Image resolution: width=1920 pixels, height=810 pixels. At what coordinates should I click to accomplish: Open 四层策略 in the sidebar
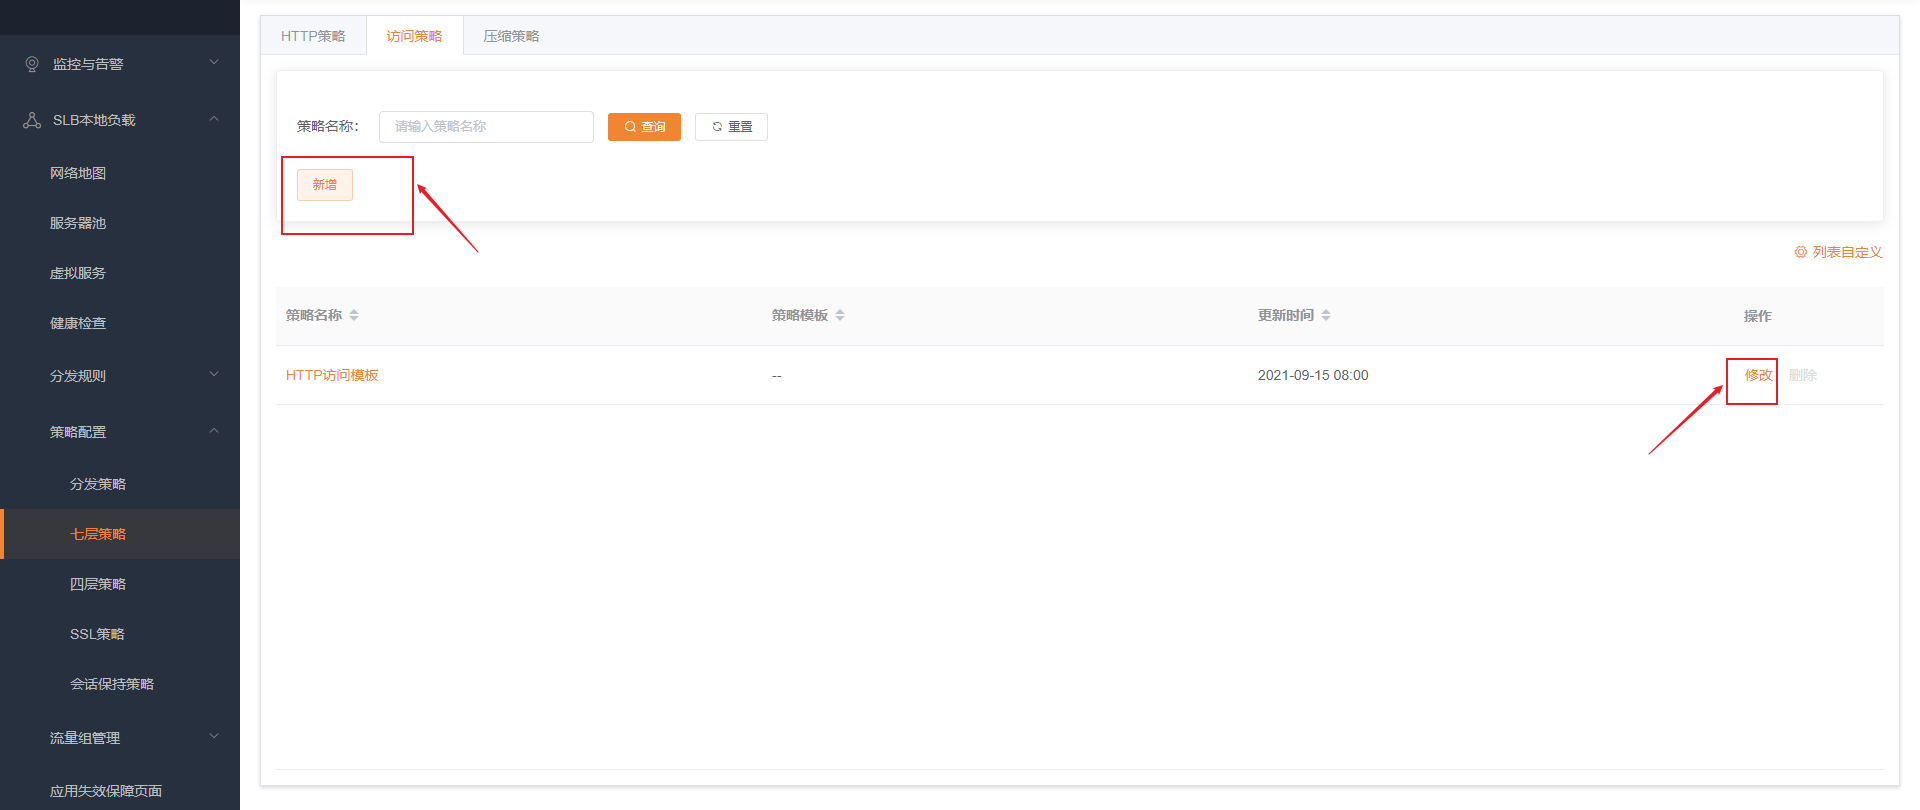98,584
